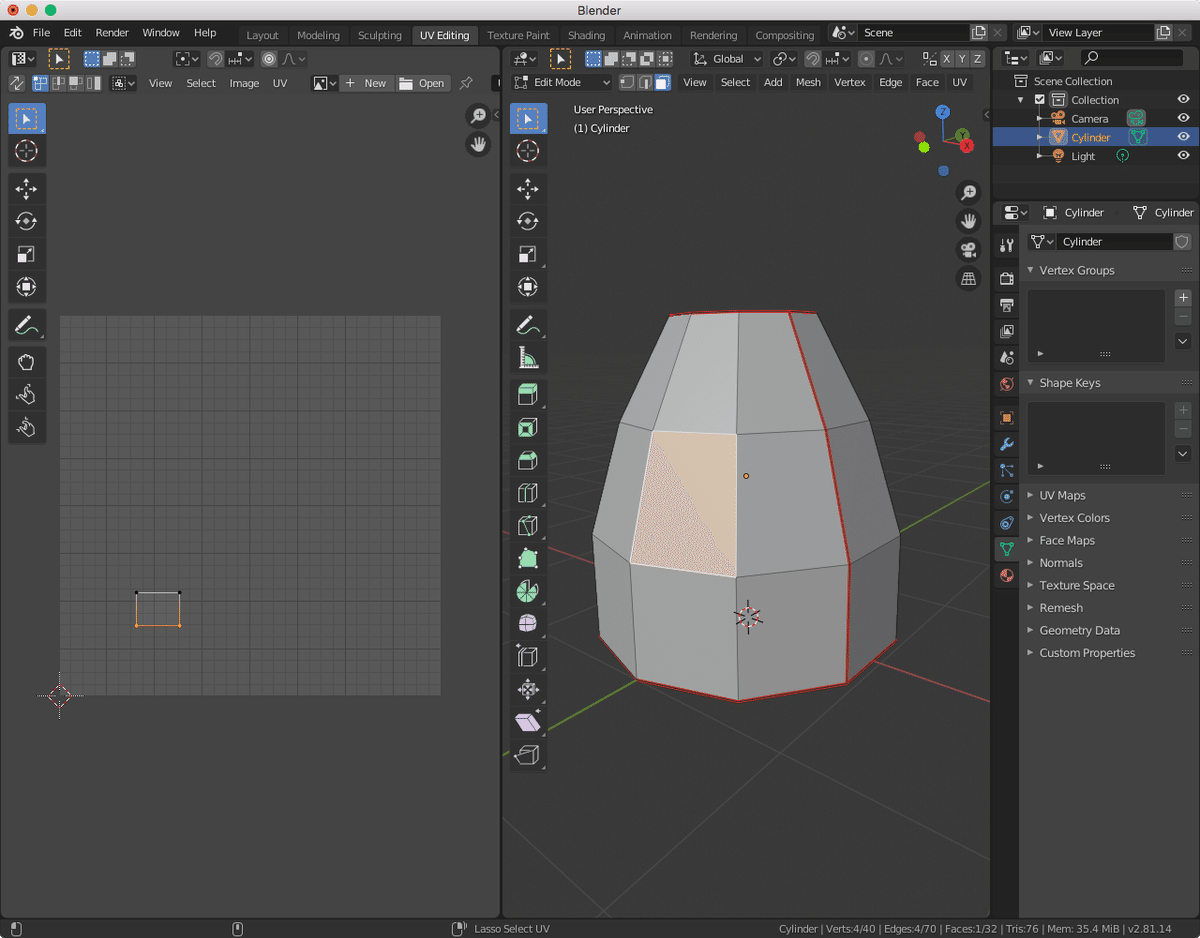Screen dimensions: 1200x938
Task: Uncheck the Collection checkbox in outliner
Action: pyautogui.click(x=1040, y=100)
